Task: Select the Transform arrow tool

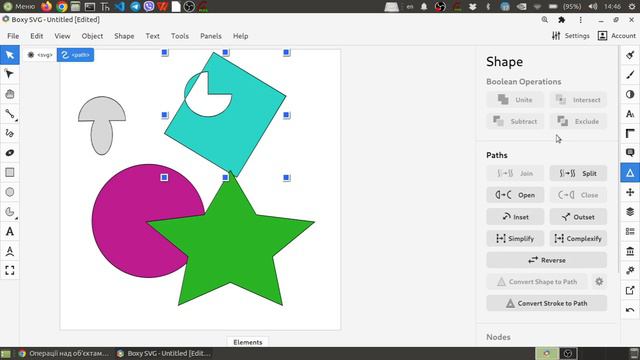Action: coord(10,55)
